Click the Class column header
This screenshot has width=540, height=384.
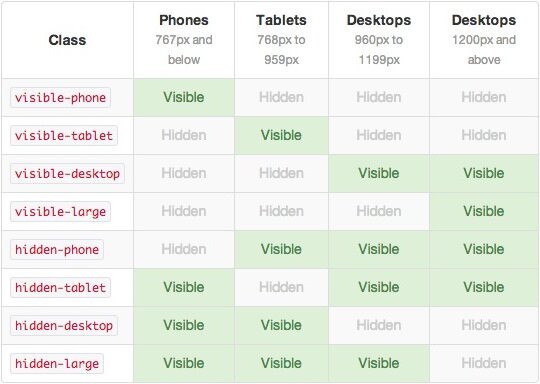tap(67, 40)
